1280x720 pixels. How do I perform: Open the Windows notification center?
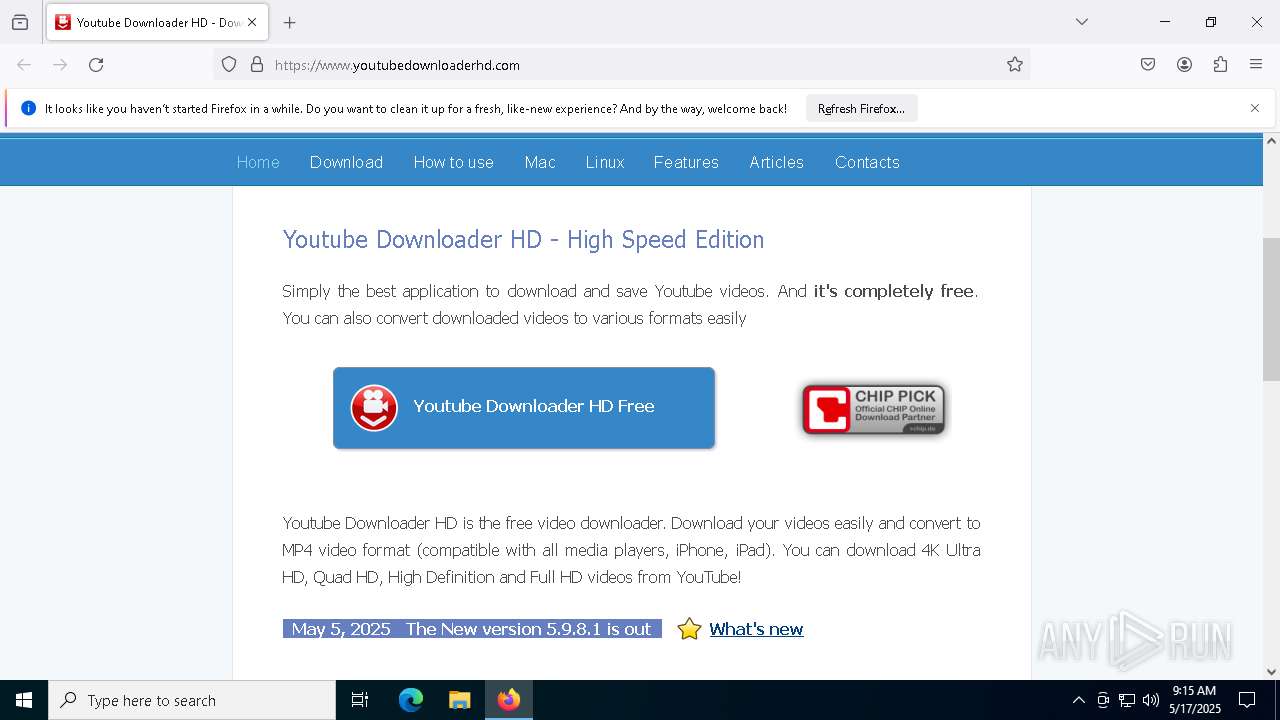[x=1248, y=700]
